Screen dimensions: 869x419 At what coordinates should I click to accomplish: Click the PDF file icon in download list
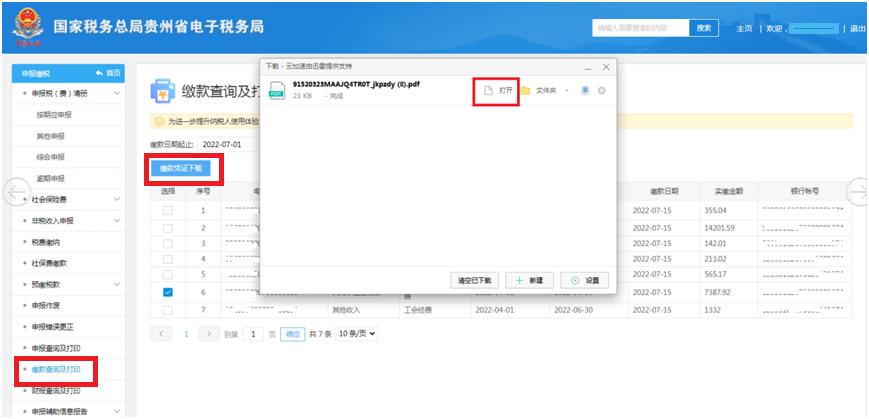(x=276, y=90)
